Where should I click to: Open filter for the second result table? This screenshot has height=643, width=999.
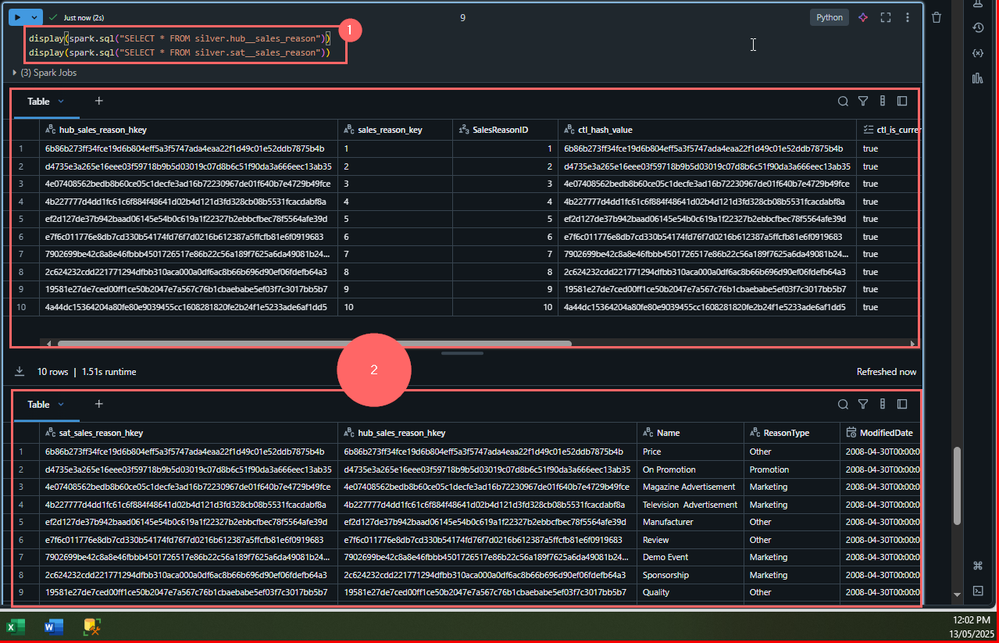click(x=863, y=404)
